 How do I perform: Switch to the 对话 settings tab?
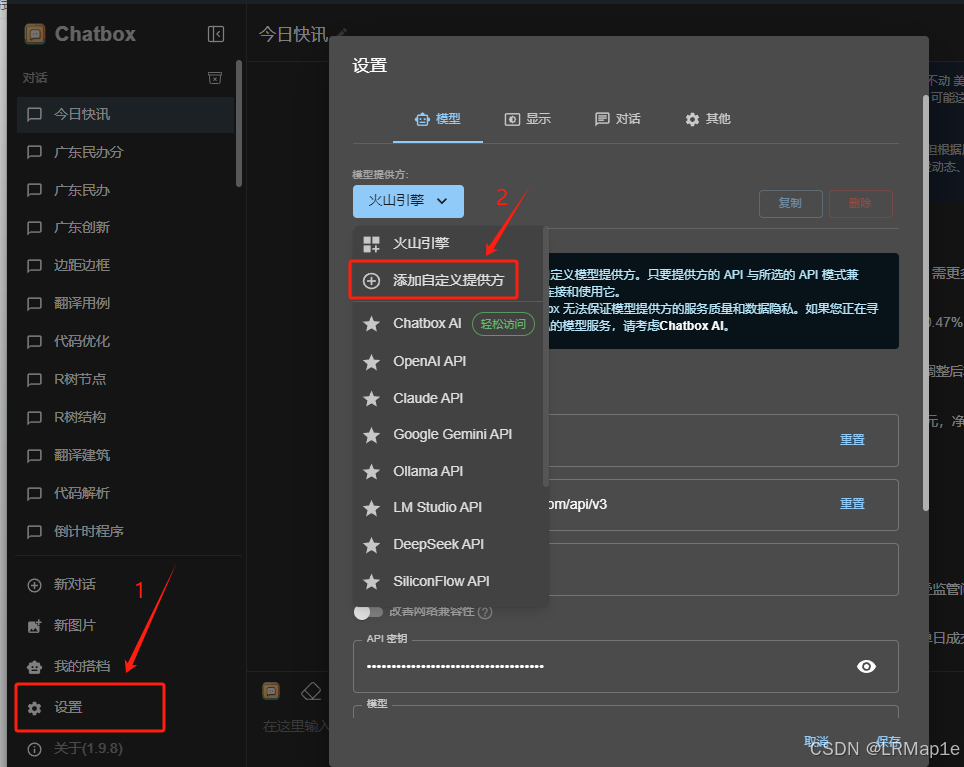point(617,119)
